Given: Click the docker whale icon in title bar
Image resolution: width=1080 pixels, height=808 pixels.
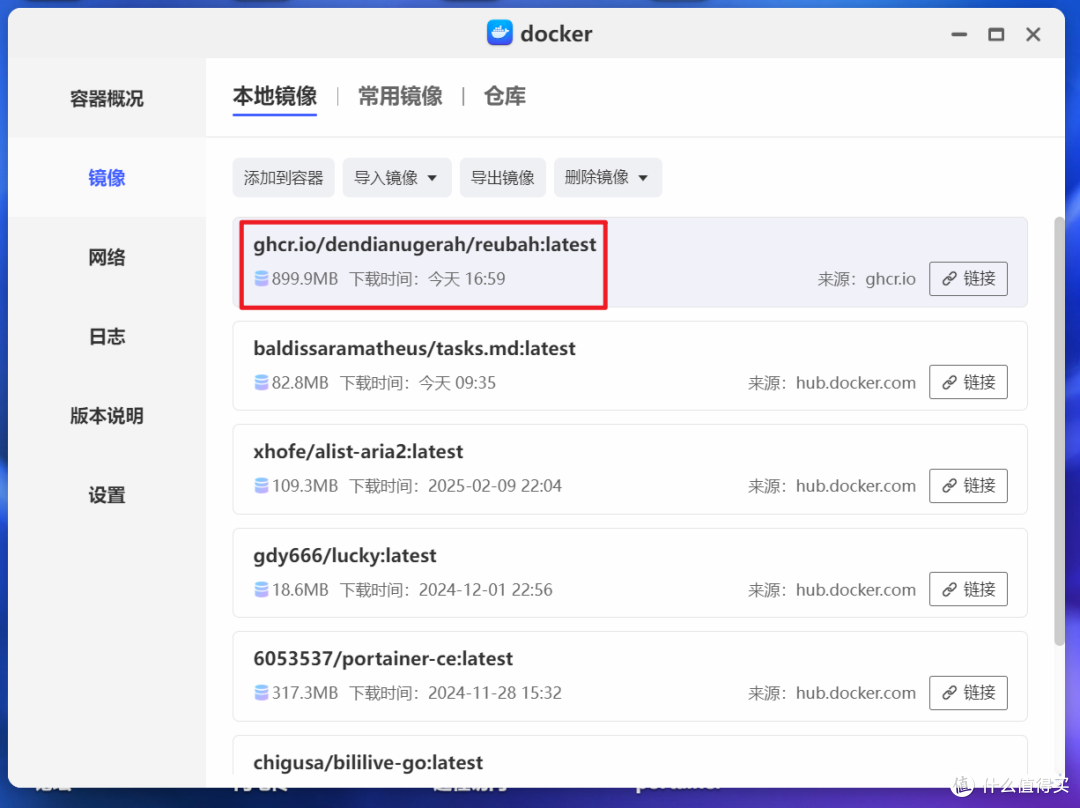Looking at the screenshot, I should point(499,32).
